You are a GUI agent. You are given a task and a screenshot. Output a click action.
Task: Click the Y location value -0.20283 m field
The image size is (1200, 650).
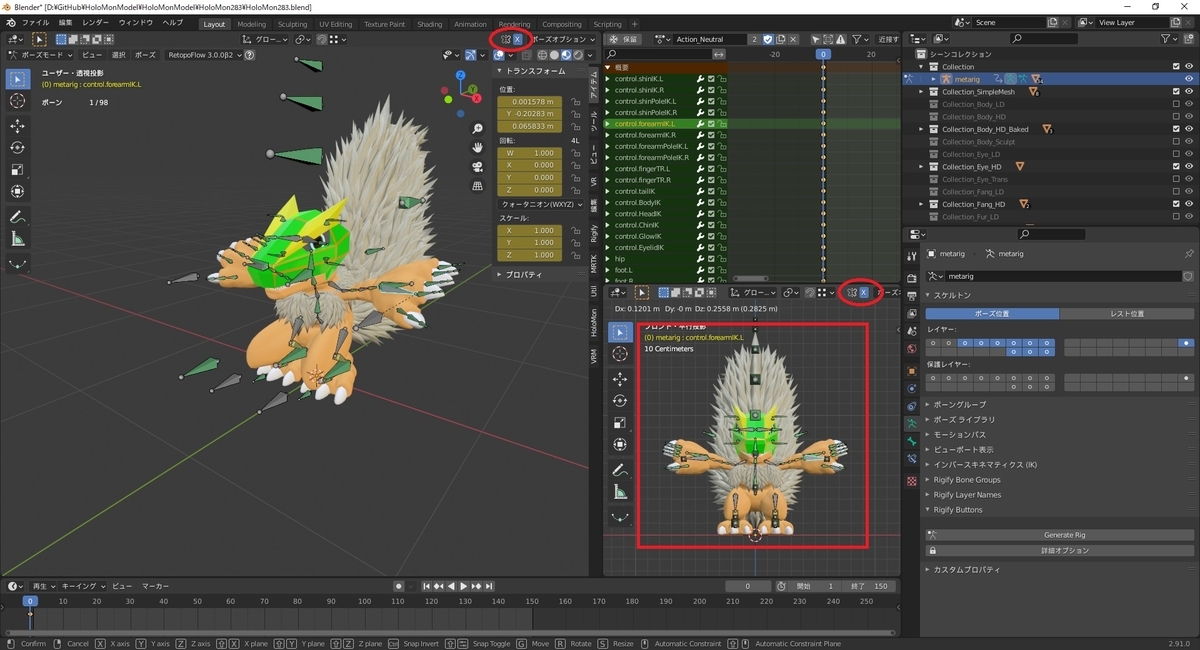(531, 115)
